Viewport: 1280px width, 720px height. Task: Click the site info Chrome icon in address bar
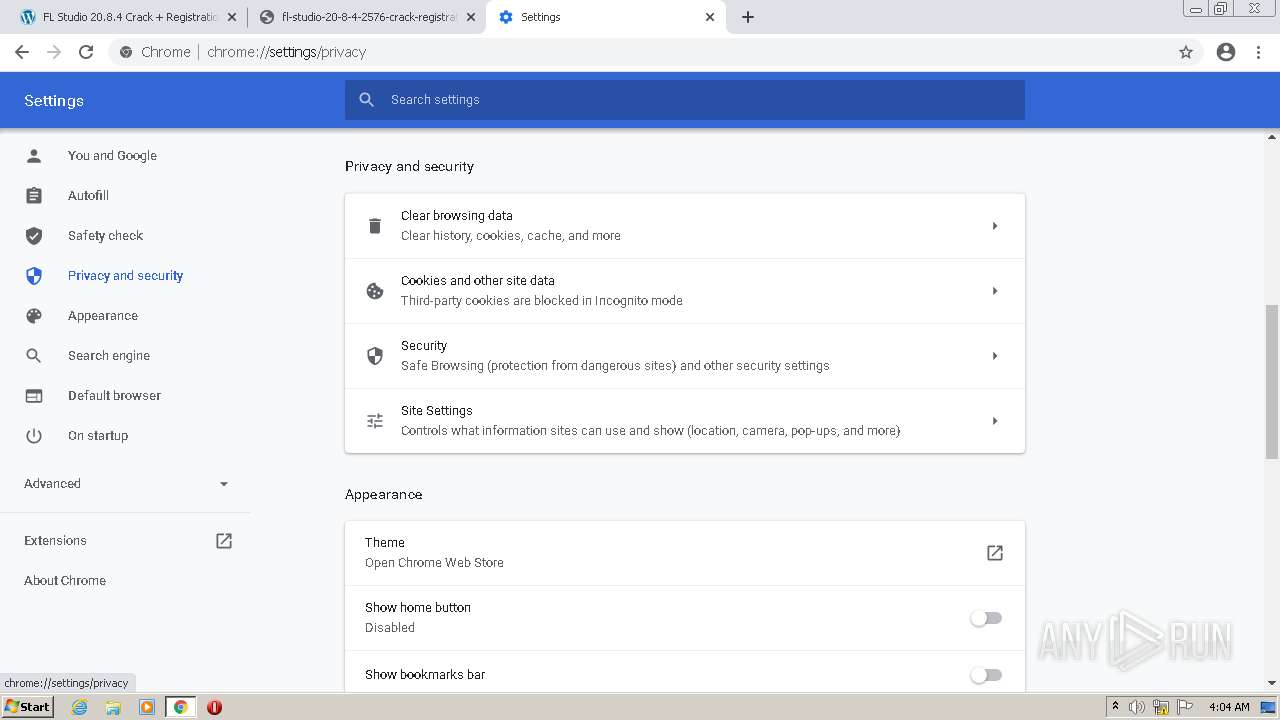coord(126,52)
